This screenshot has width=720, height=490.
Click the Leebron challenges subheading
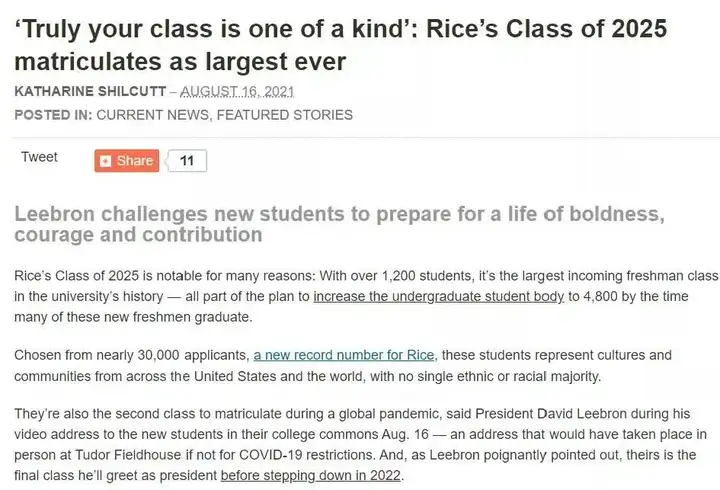339,224
